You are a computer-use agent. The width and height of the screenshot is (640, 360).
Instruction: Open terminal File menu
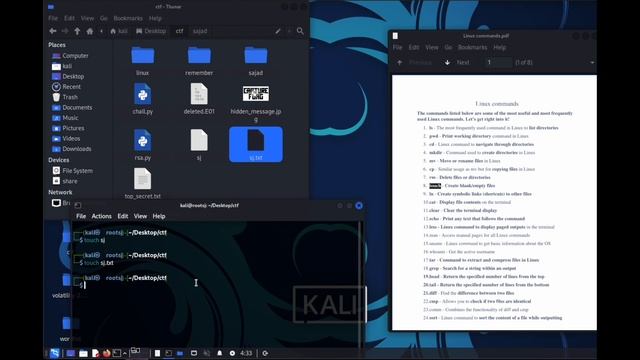point(81,216)
